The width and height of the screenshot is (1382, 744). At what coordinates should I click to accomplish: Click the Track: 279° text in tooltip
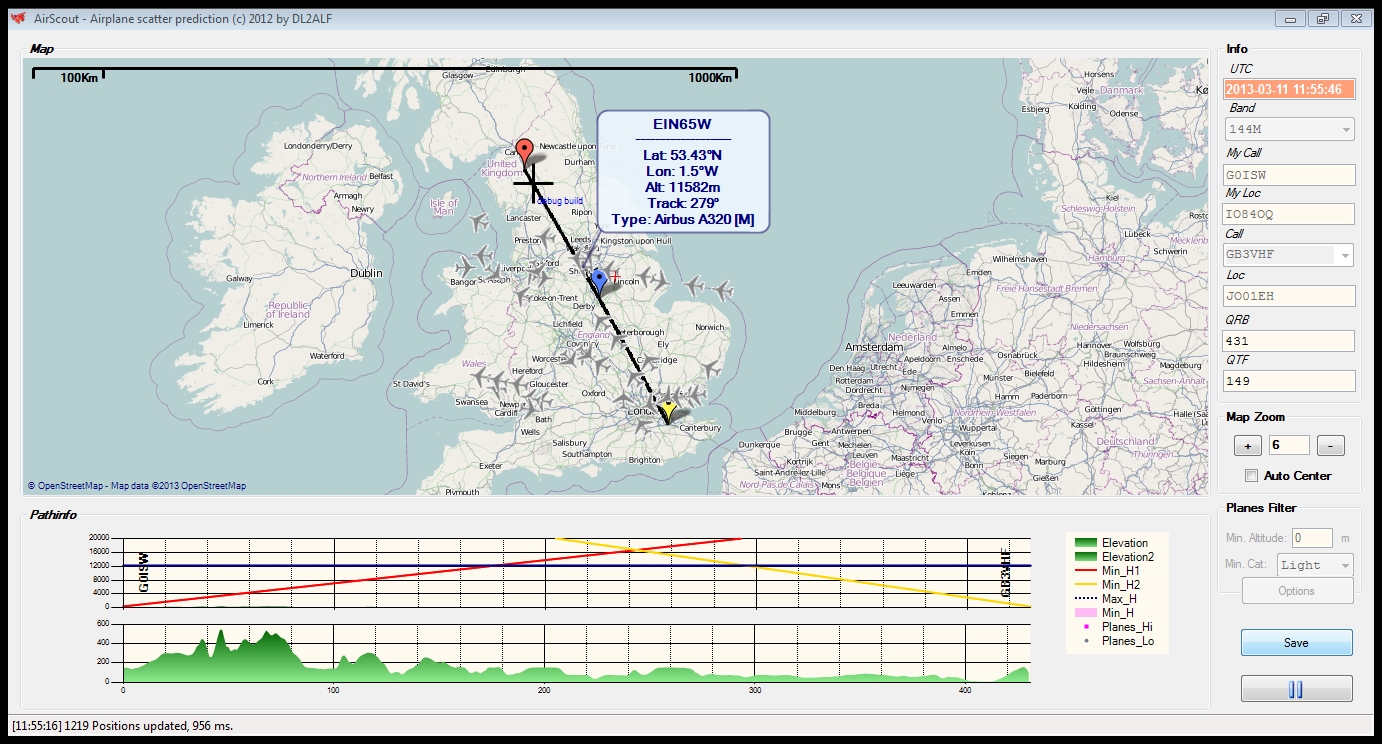click(x=683, y=203)
